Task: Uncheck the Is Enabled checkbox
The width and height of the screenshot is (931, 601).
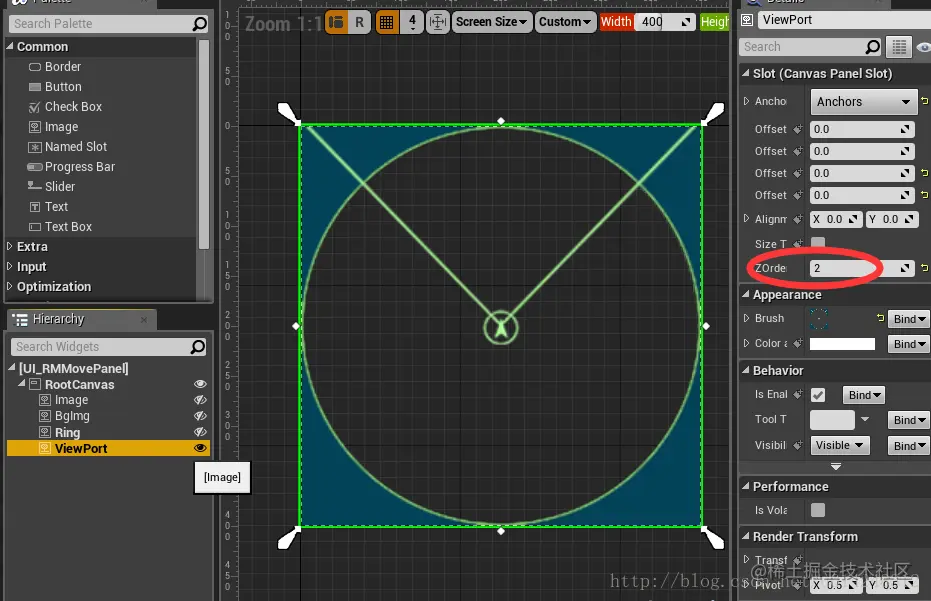Action: [818, 395]
